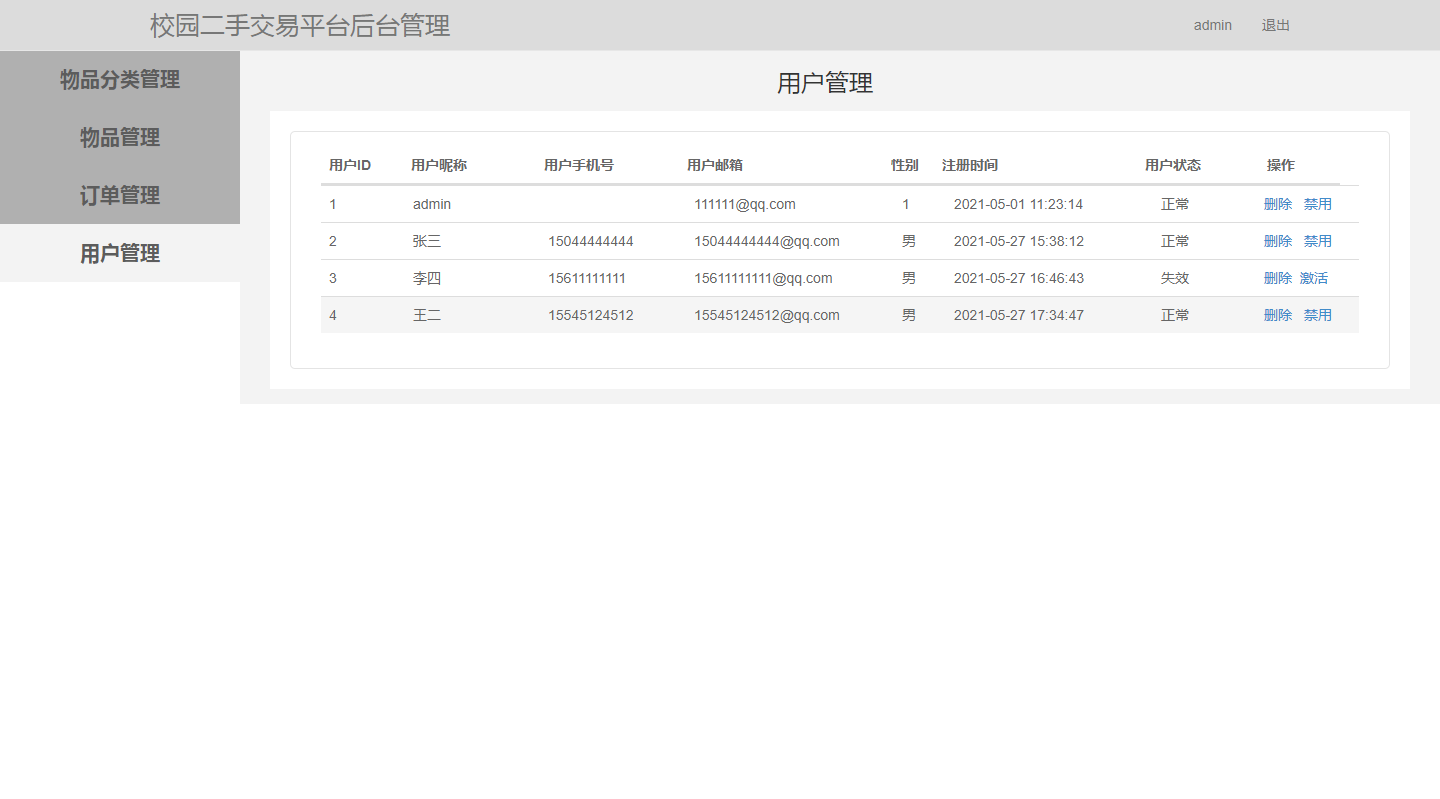Click the 用户手机号 column header
1440x799 pixels.
tap(579, 165)
